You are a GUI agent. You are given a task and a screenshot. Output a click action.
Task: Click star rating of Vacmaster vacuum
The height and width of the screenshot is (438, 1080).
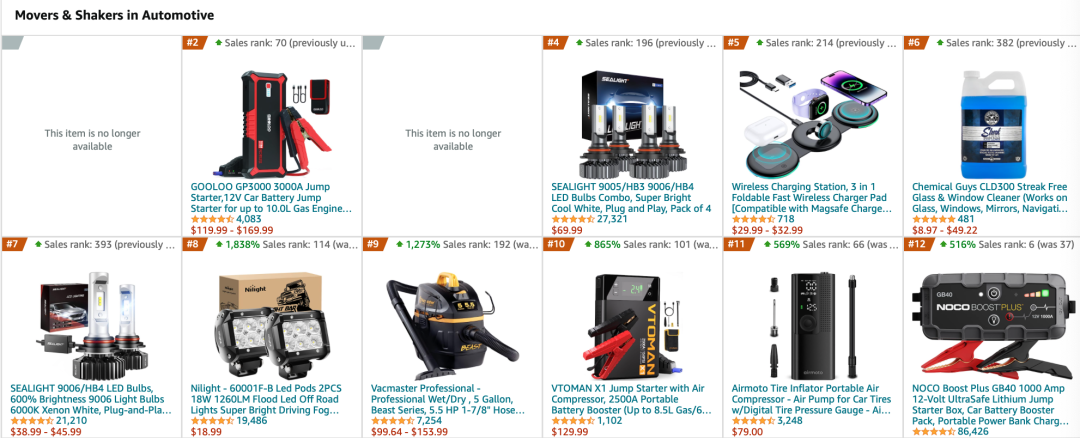tap(392, 421)
